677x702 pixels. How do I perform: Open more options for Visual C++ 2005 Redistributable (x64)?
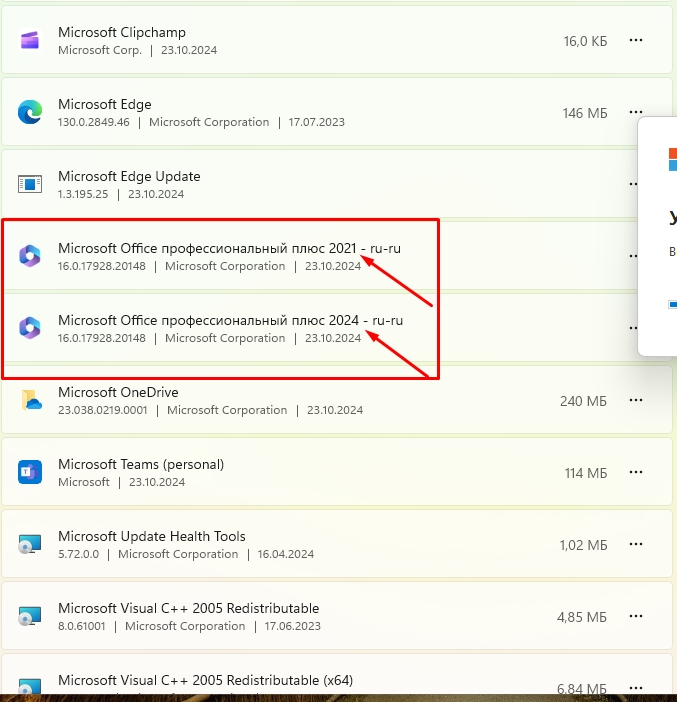tap(636, 688)
